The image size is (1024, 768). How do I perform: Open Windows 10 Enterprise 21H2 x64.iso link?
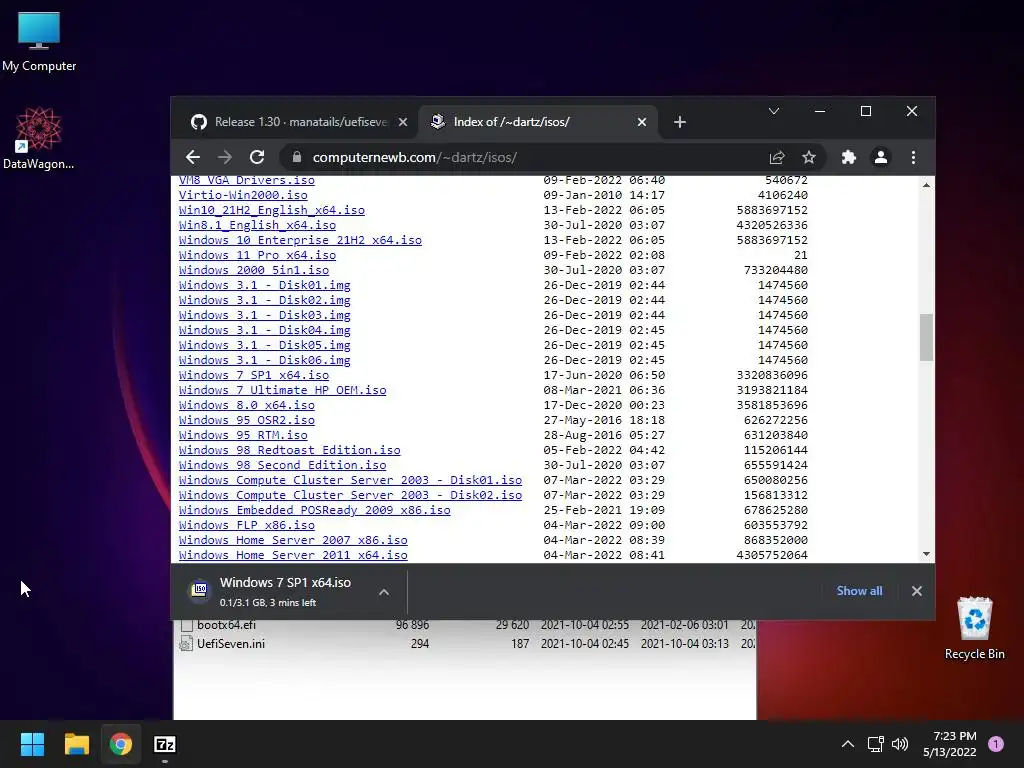point(300,240)
